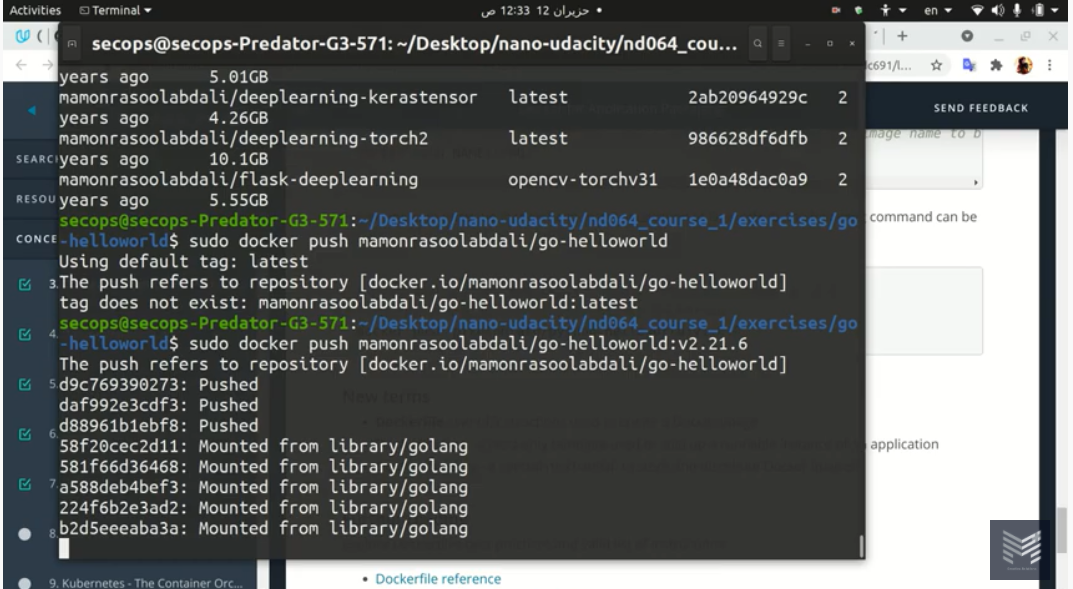Screen dimensions: 1073x589
Task: Click the unfinished circle marker for lesson 8
Action: coord(25,534)
